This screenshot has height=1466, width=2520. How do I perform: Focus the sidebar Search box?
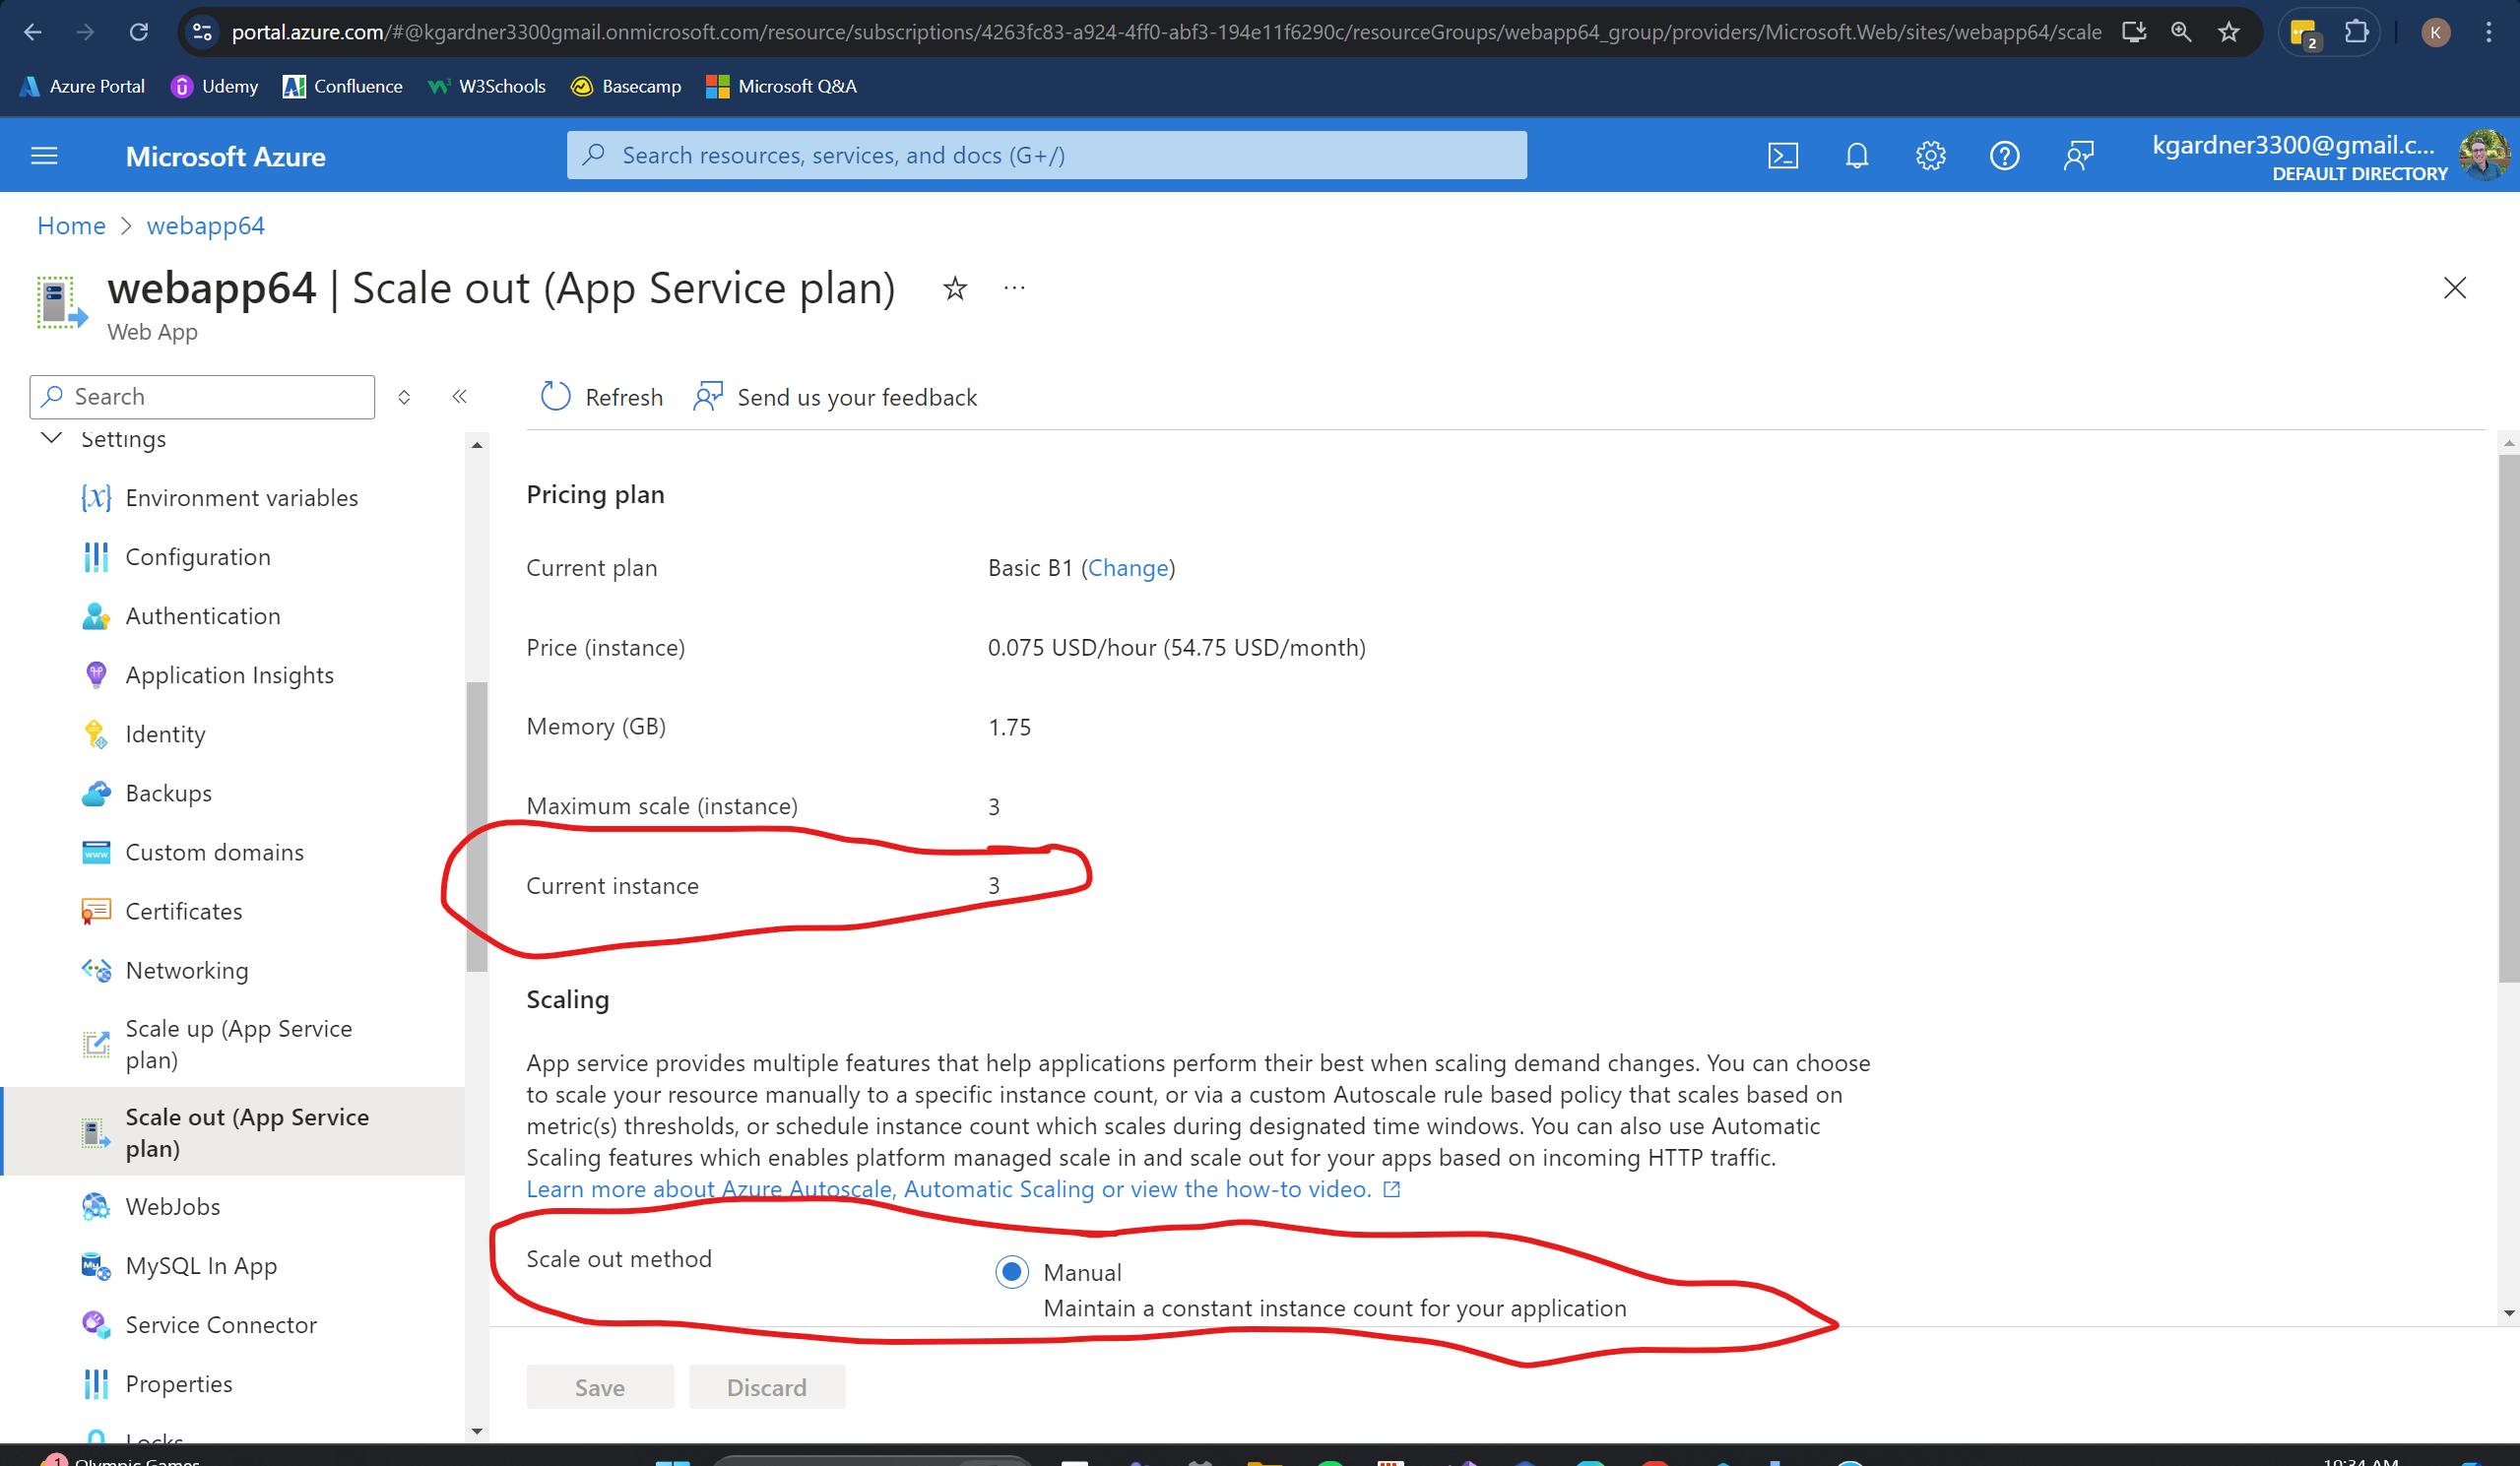(x=202, y=397)
